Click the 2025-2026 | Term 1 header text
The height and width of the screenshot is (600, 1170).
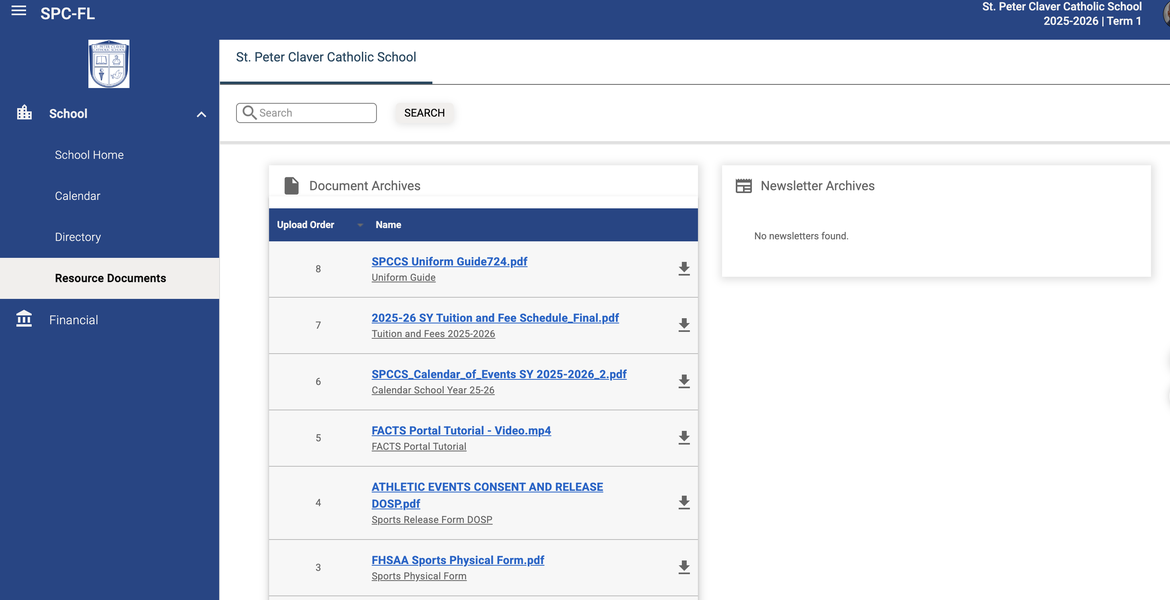pos(1092,21)
